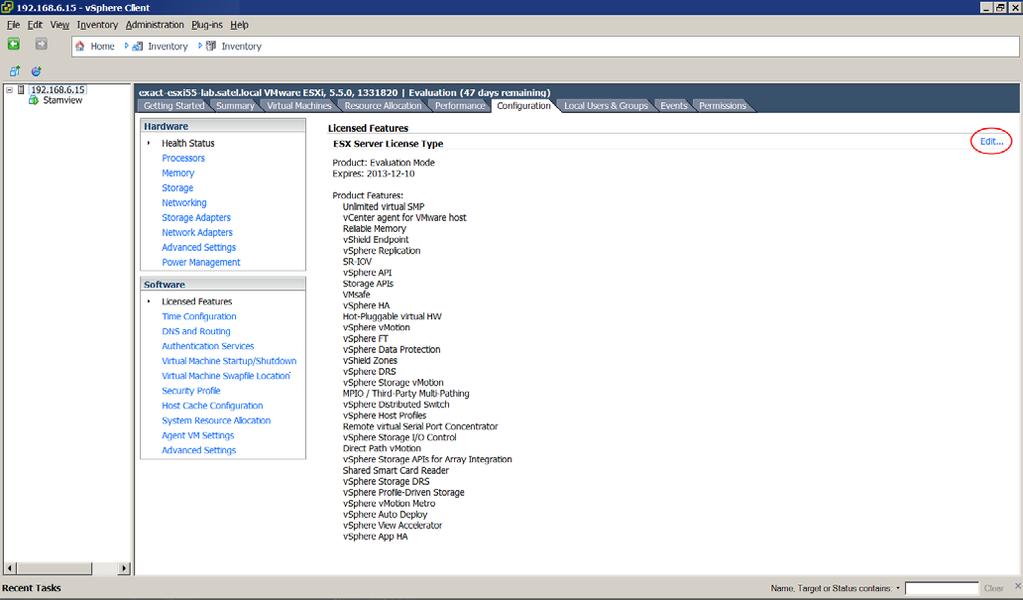Expand the dropdown after Home breadcrumb

[126, 46]
